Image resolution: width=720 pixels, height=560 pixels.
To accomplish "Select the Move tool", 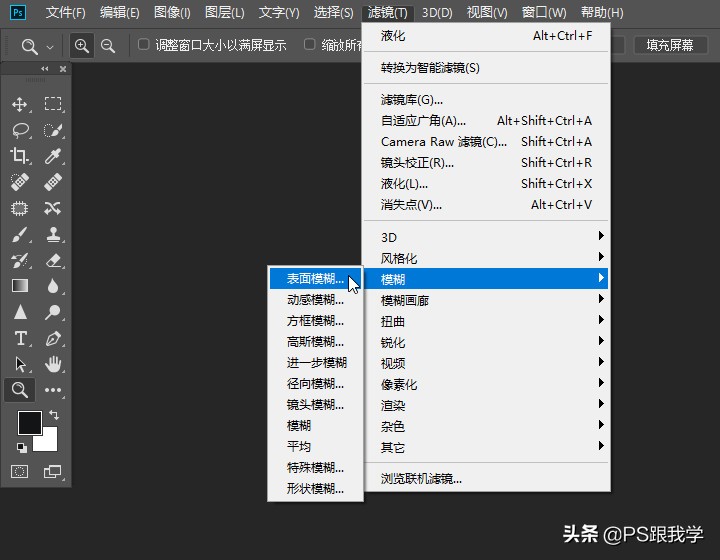I will click(20, 104).
